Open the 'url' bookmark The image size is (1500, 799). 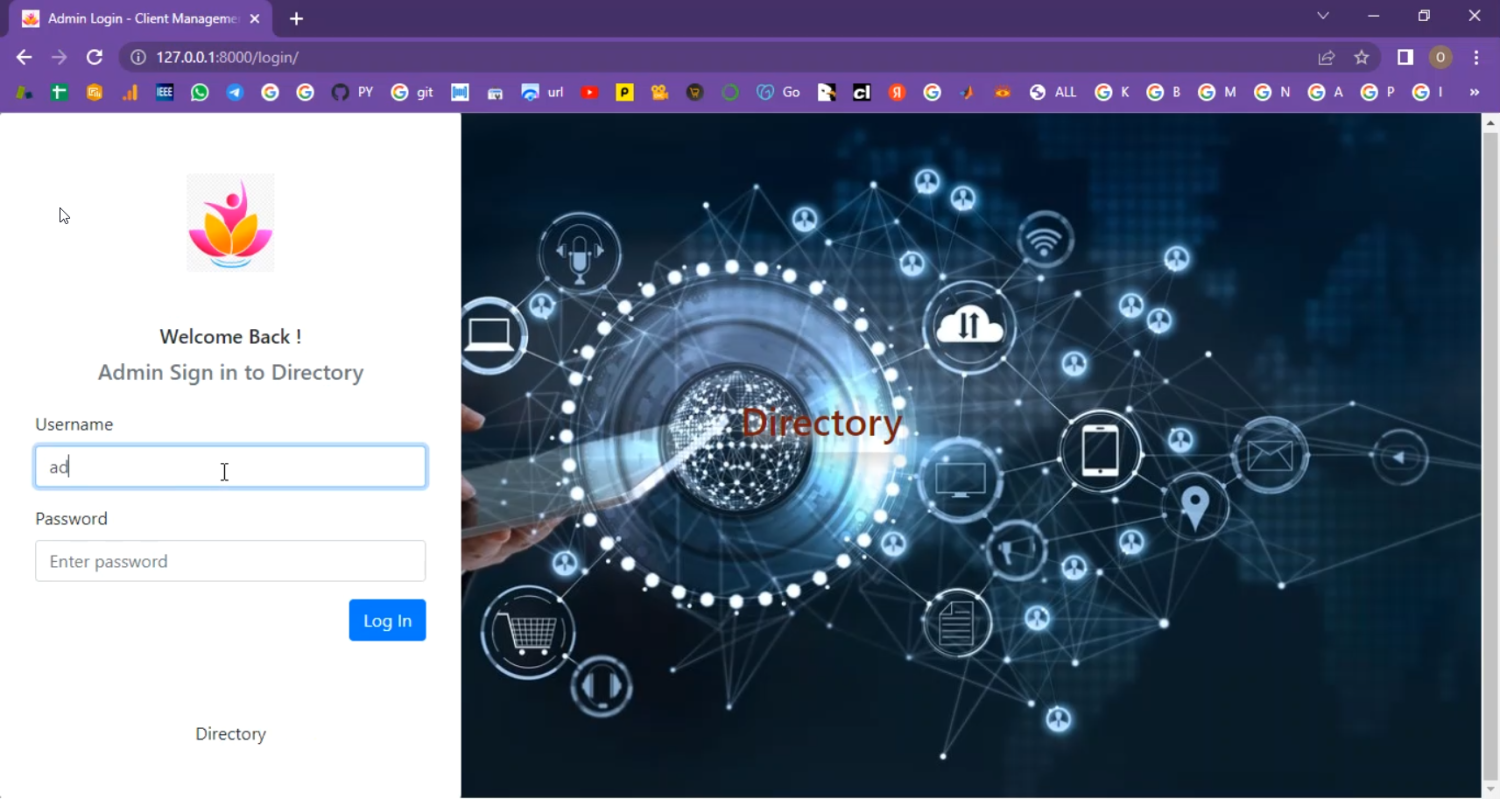pos(543,92)
